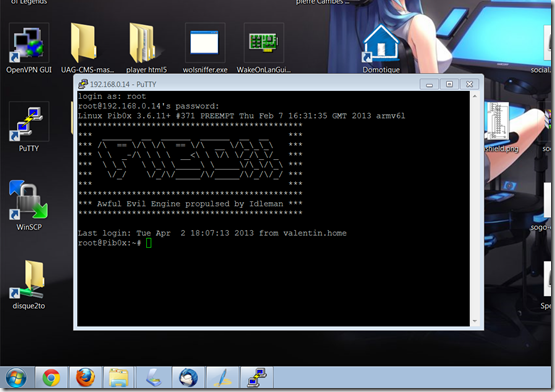Select the PuTTY taskbar button
The image size is (555, 392).
pyautogui.click(x=257, y=377)
